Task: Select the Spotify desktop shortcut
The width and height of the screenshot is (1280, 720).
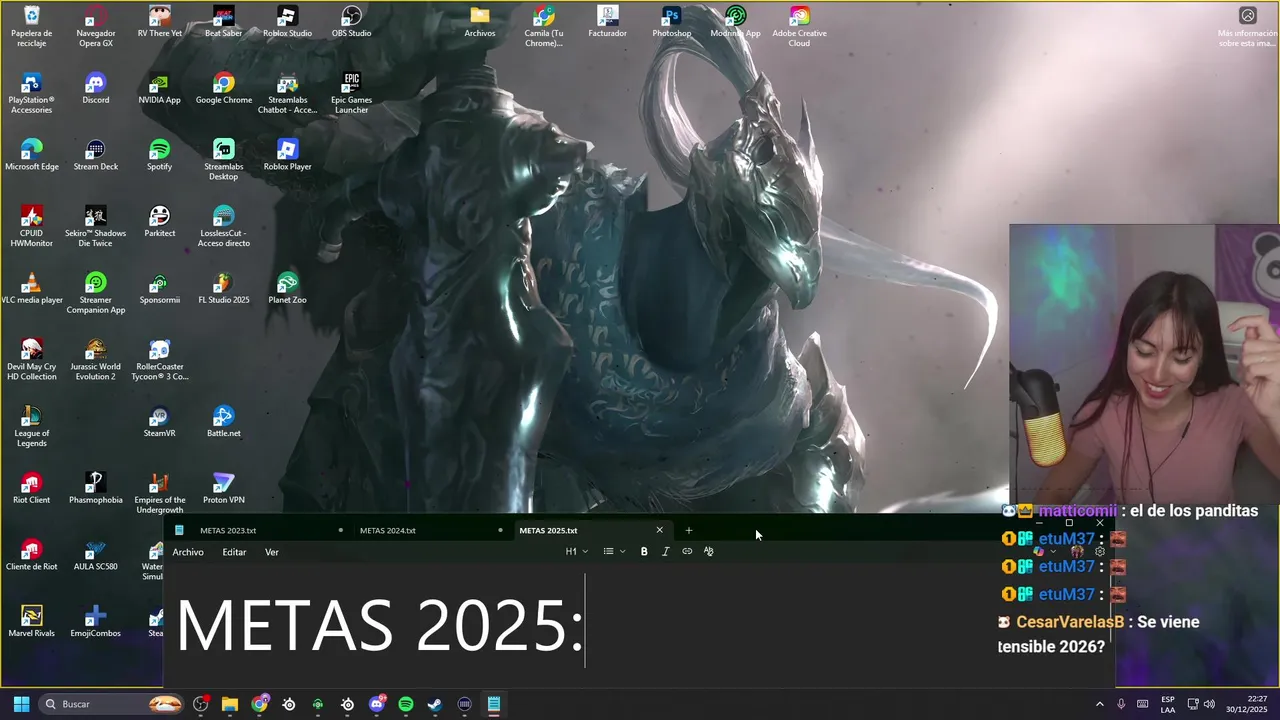Action: point(159,155)
